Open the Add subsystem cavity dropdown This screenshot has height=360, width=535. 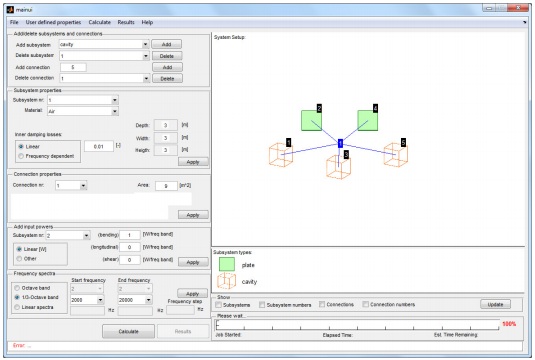(104, 44)
